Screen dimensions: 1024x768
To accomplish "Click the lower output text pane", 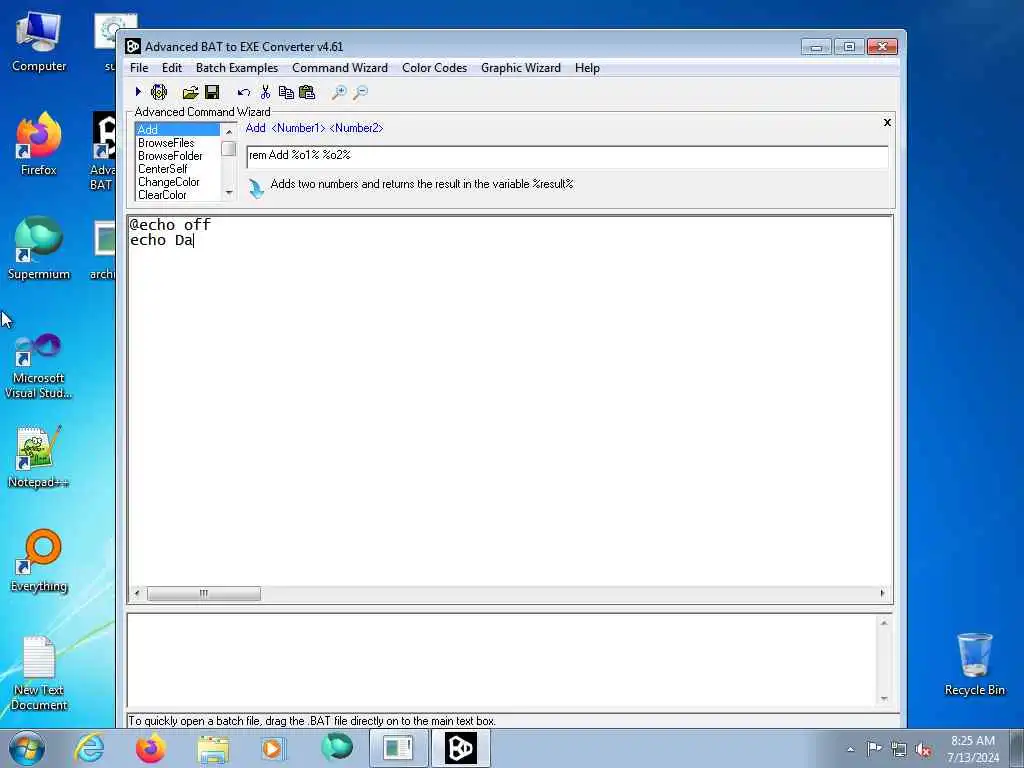I will [502, 660].
